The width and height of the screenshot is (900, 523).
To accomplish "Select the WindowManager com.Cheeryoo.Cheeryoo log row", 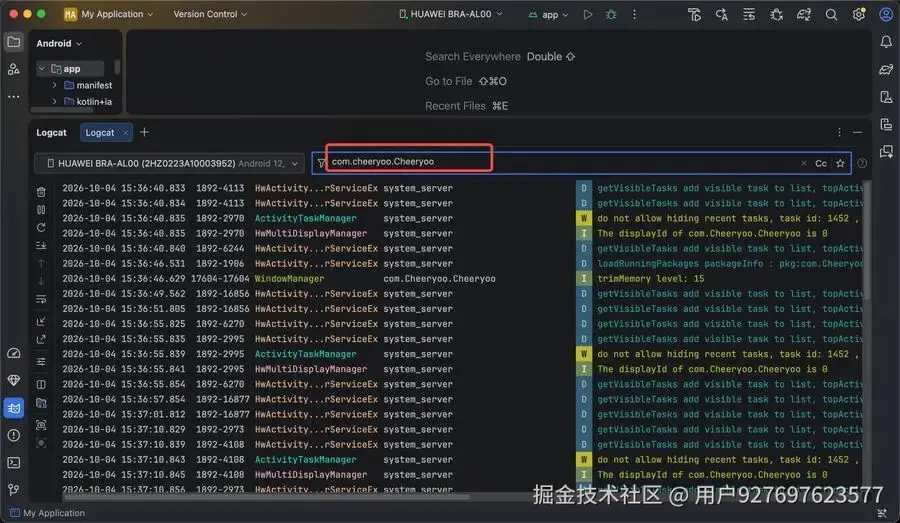I will coord(462,278).
